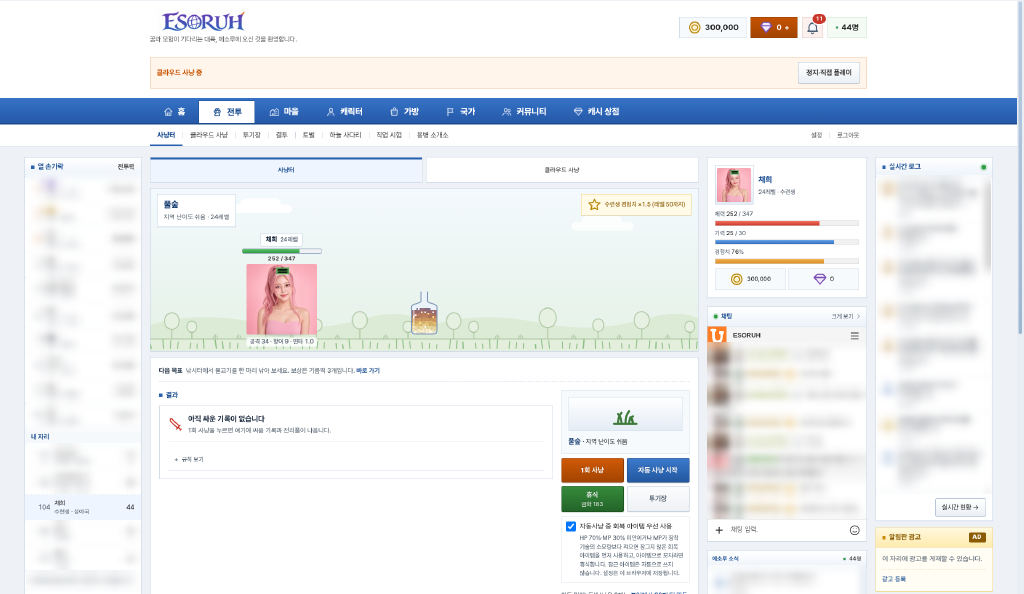The height and width of the screenshot is (594, 1024).
Task: Toggle the 자동사냥 중 회복 아이템 우선 사용 checkbox
Action: [571, 526]
